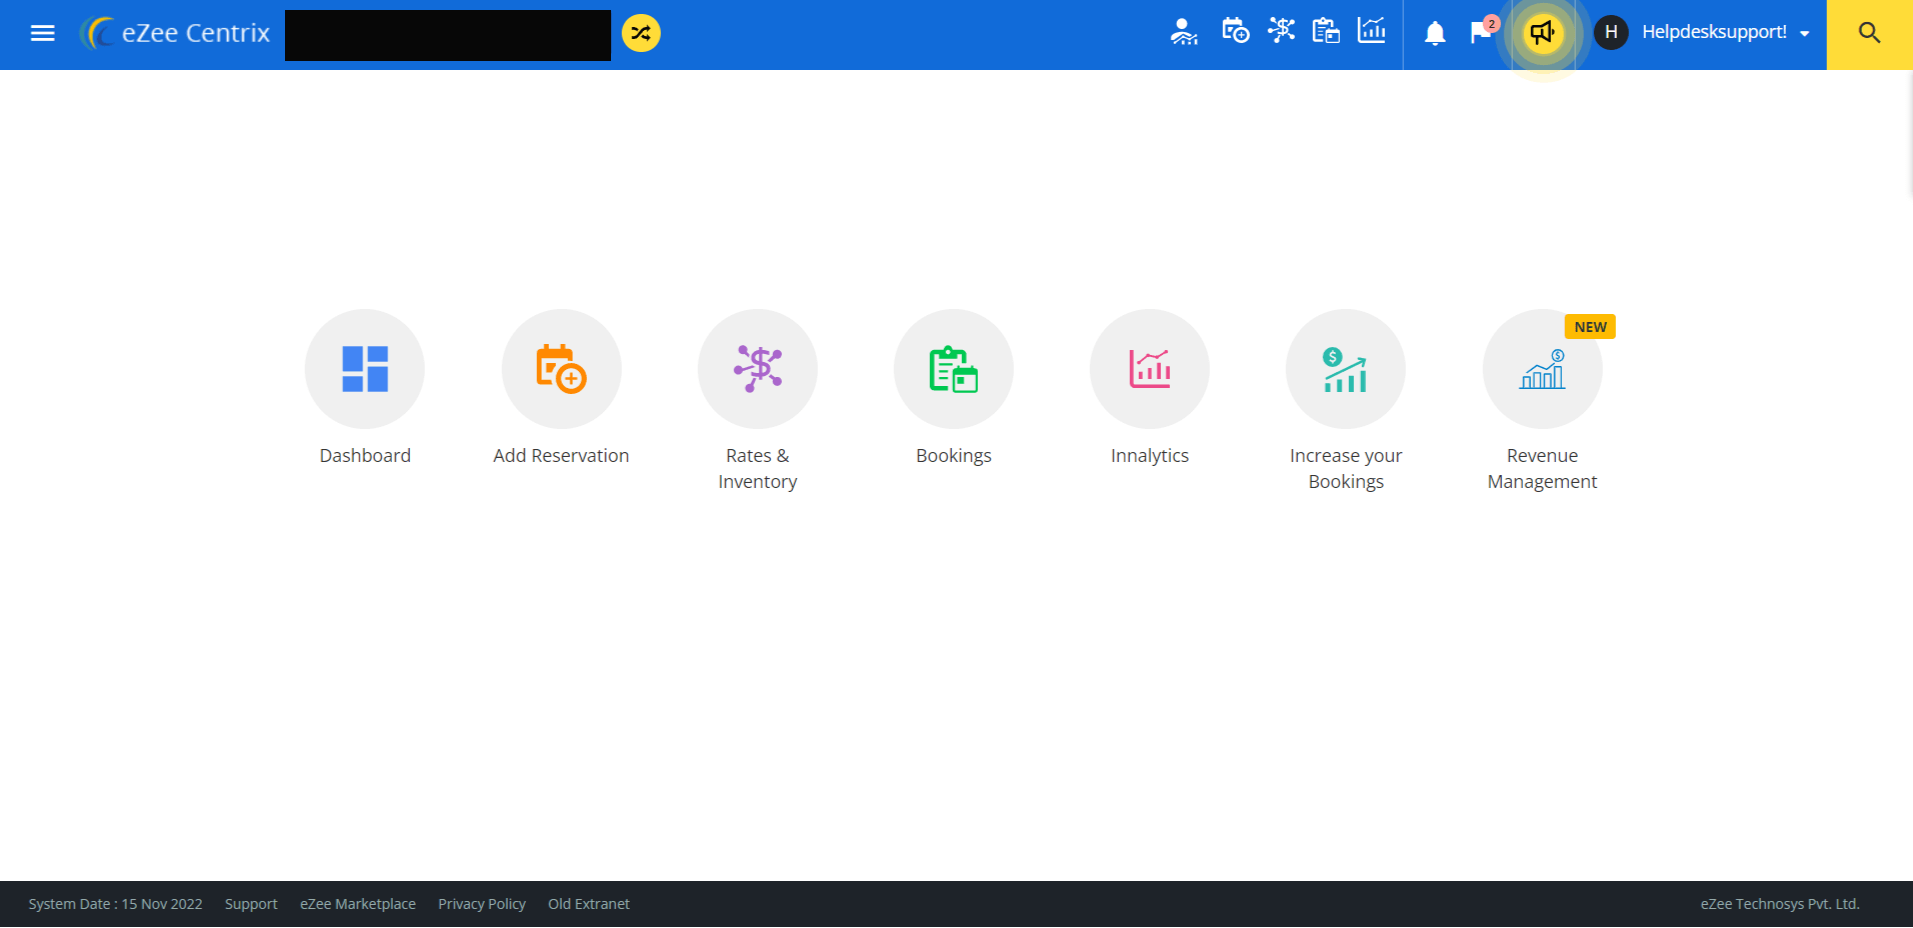
Task: Open the Rates & Inventory tile
Action: tap(757, 369)
